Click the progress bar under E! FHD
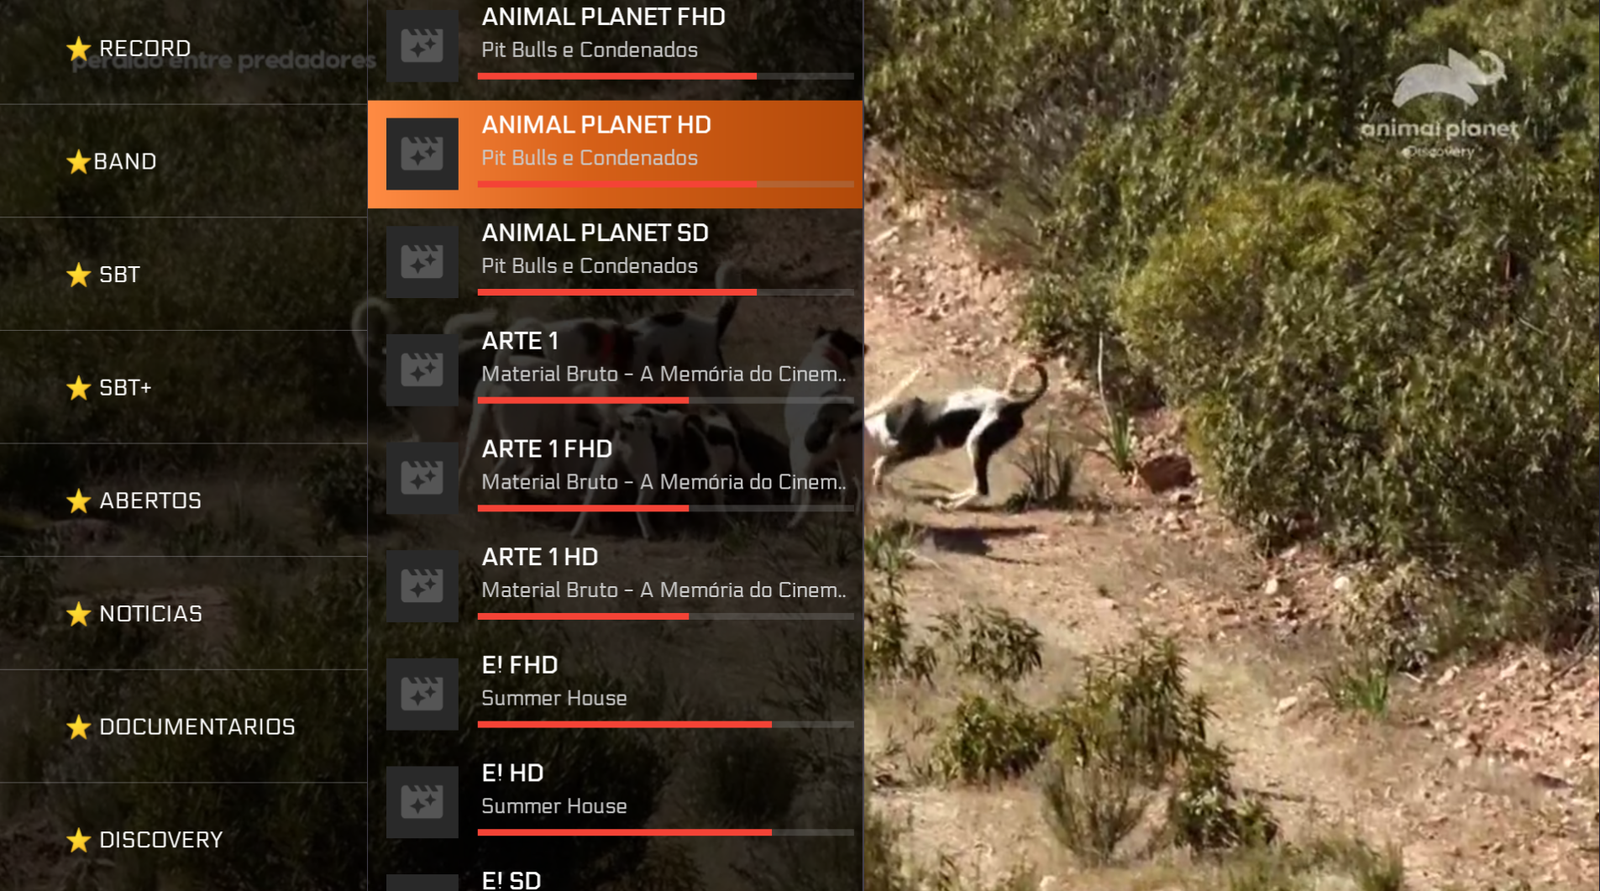Screen dimensions: 1600x891 (666, 724)
